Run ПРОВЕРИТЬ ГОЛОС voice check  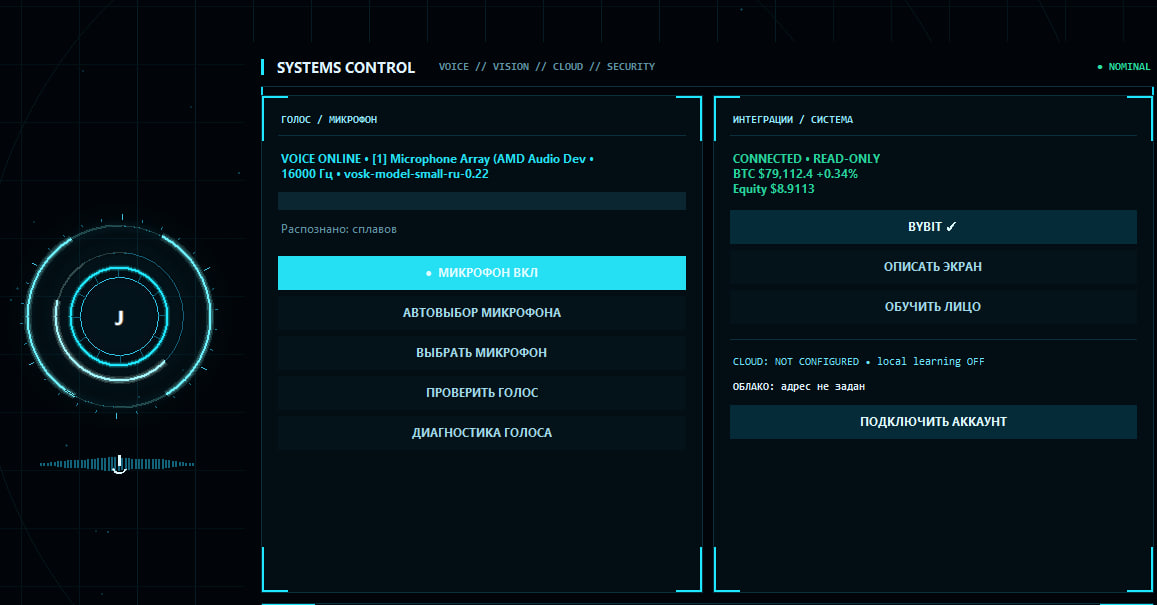pyautogui.click(x=482, y=393)
